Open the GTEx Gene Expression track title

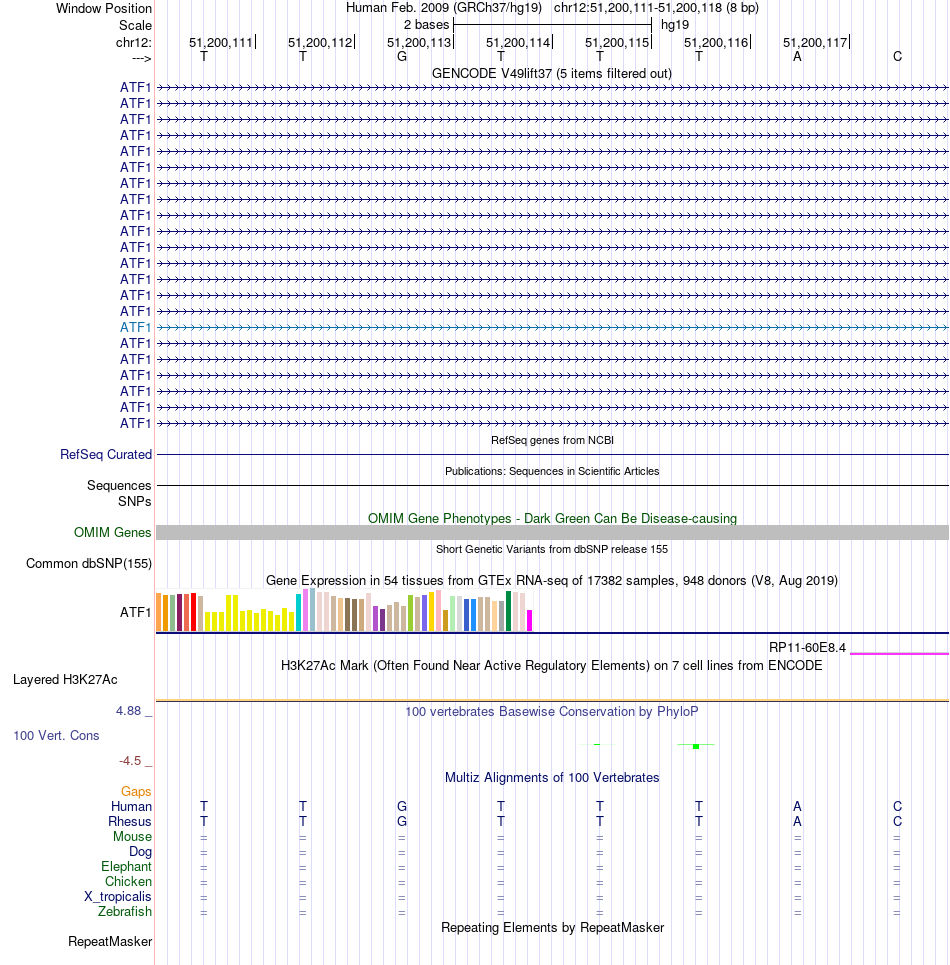point(552,580)
